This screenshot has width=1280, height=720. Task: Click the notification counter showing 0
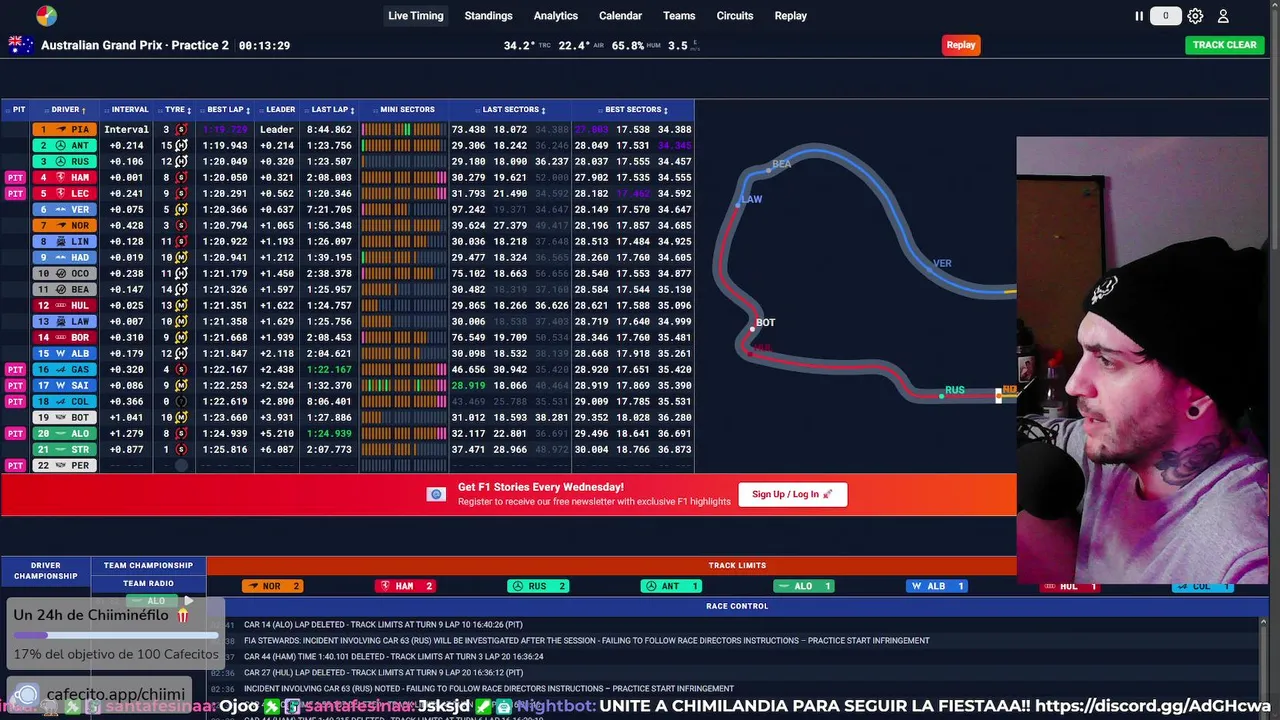tap(1165, 16)
